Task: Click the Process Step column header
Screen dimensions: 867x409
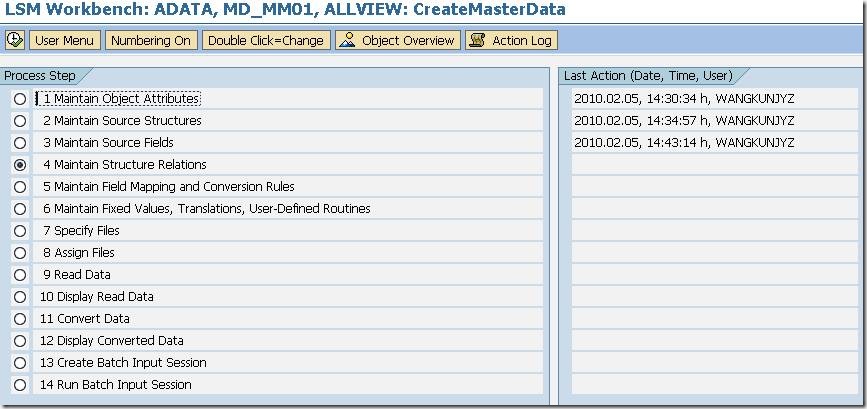Action: [x=40, y=76]
